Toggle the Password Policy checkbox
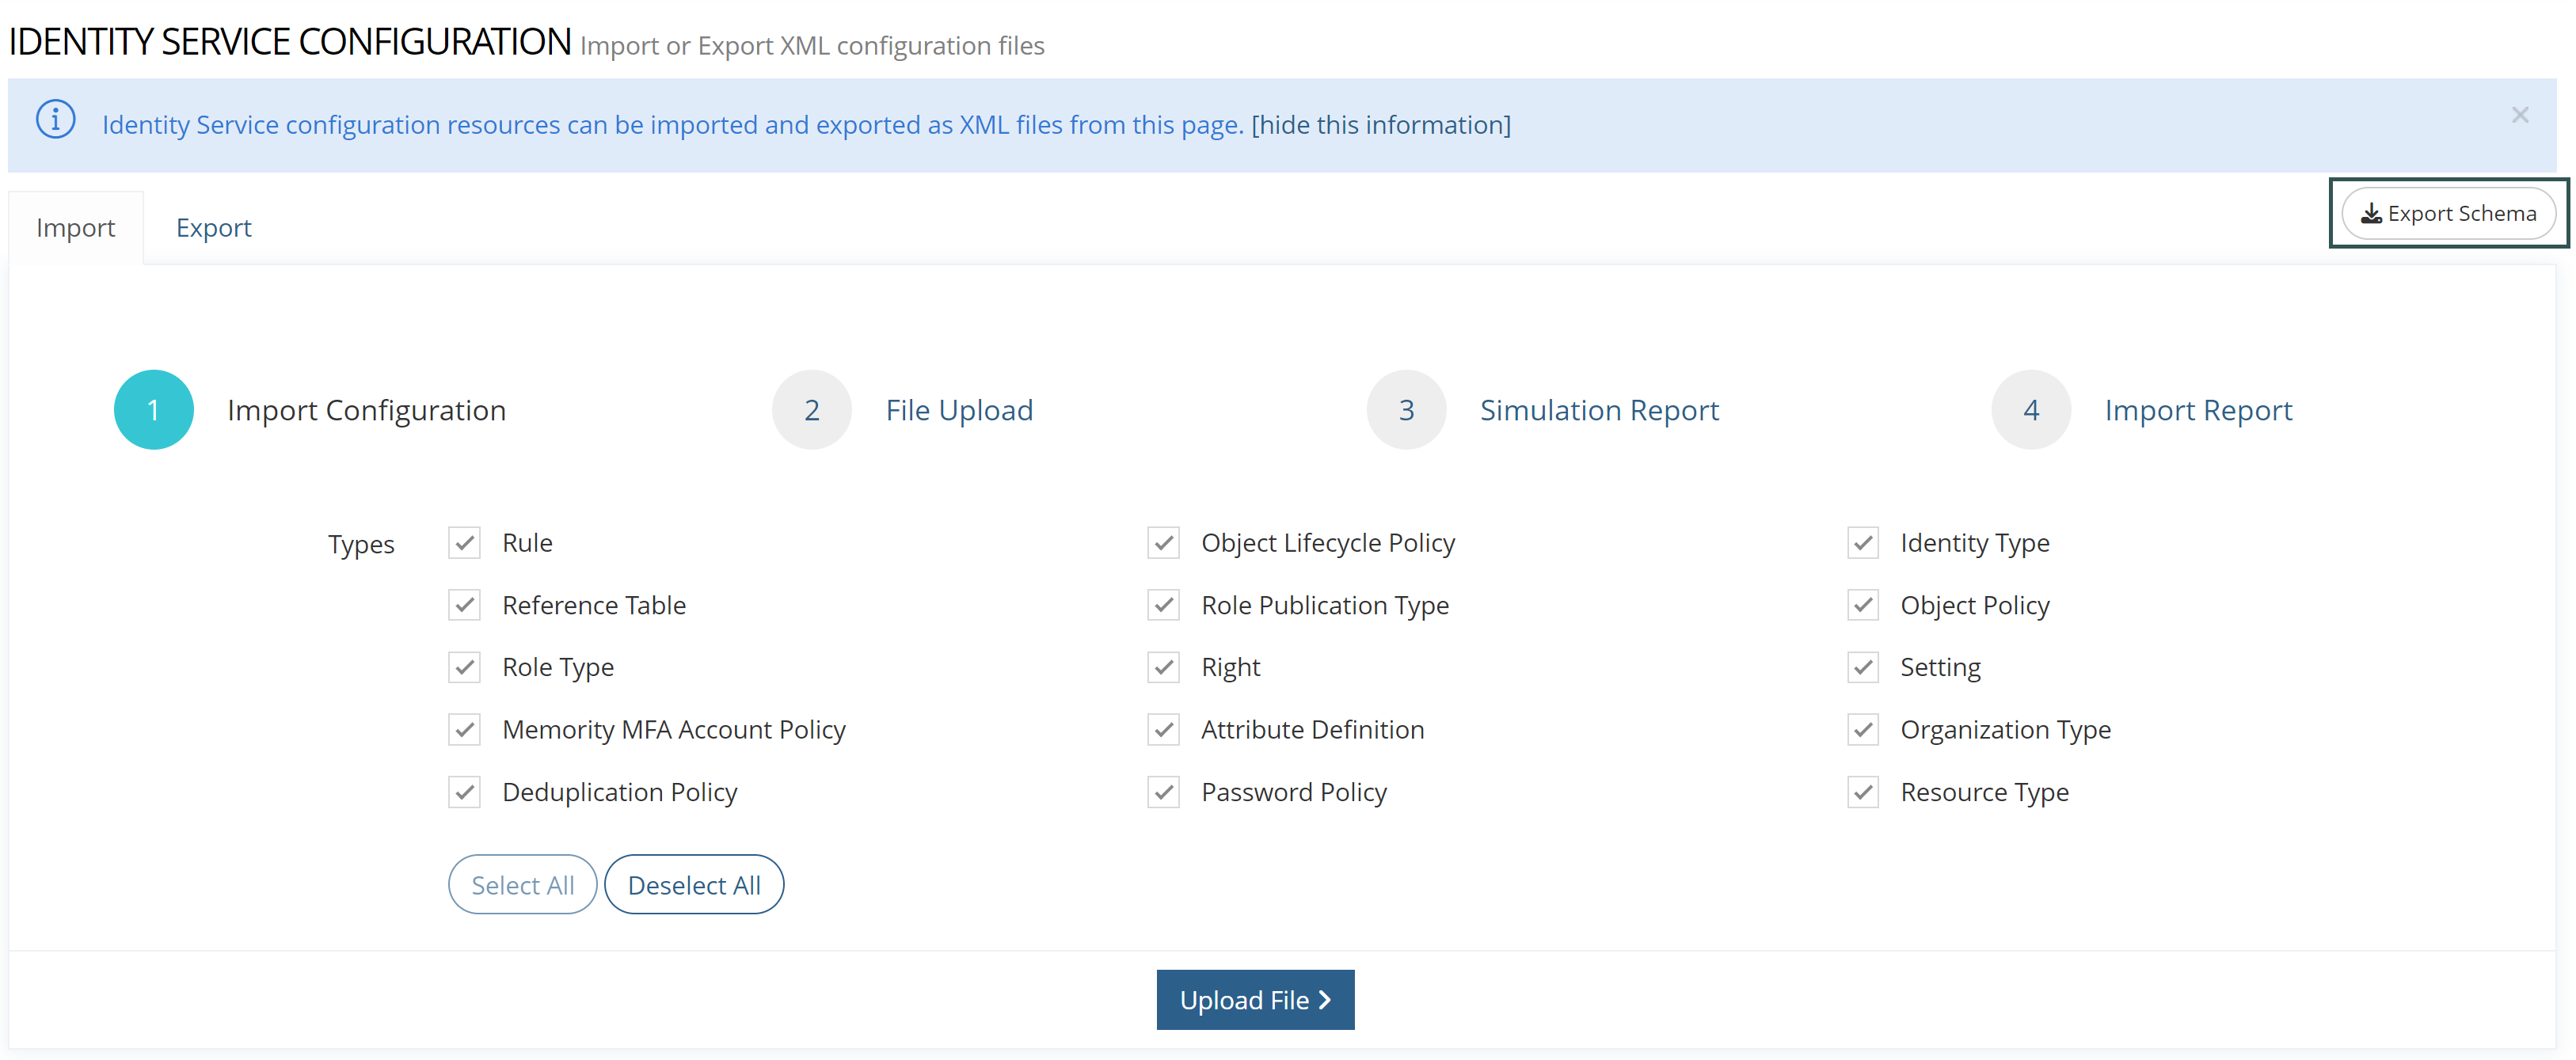The width and height of the screenshot is (2576, 1060). click(x=1163, y=792)
